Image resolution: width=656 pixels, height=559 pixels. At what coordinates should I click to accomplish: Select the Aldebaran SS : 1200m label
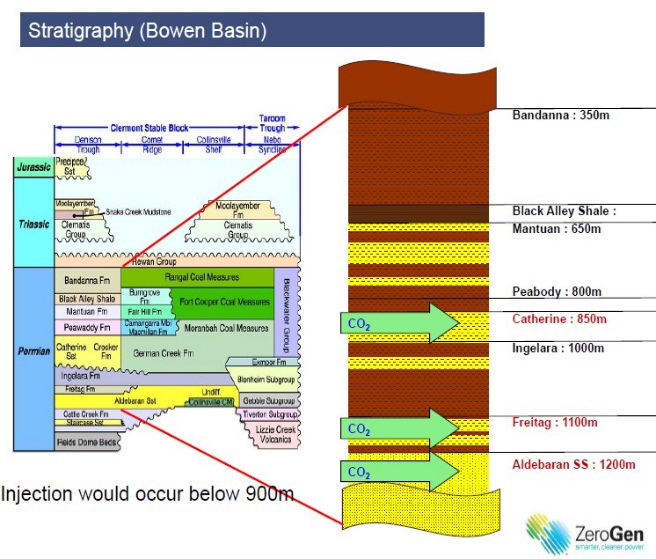point(567,467)
